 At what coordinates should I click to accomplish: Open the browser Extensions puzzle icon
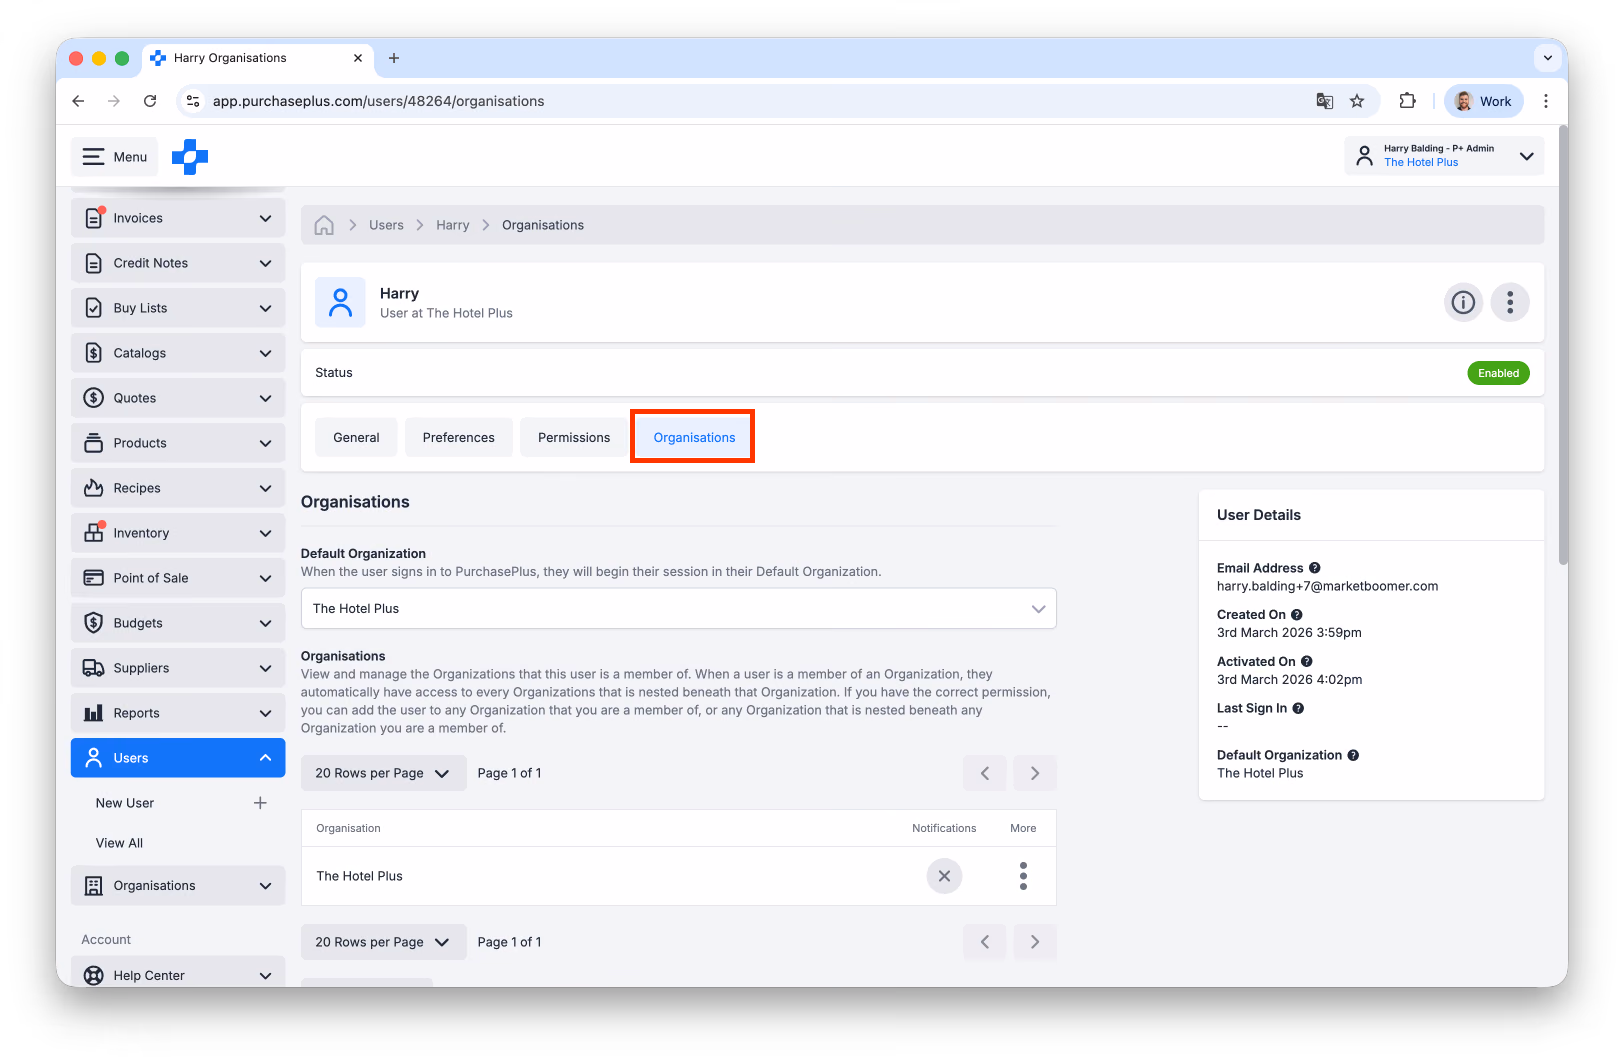(1407, 101)
